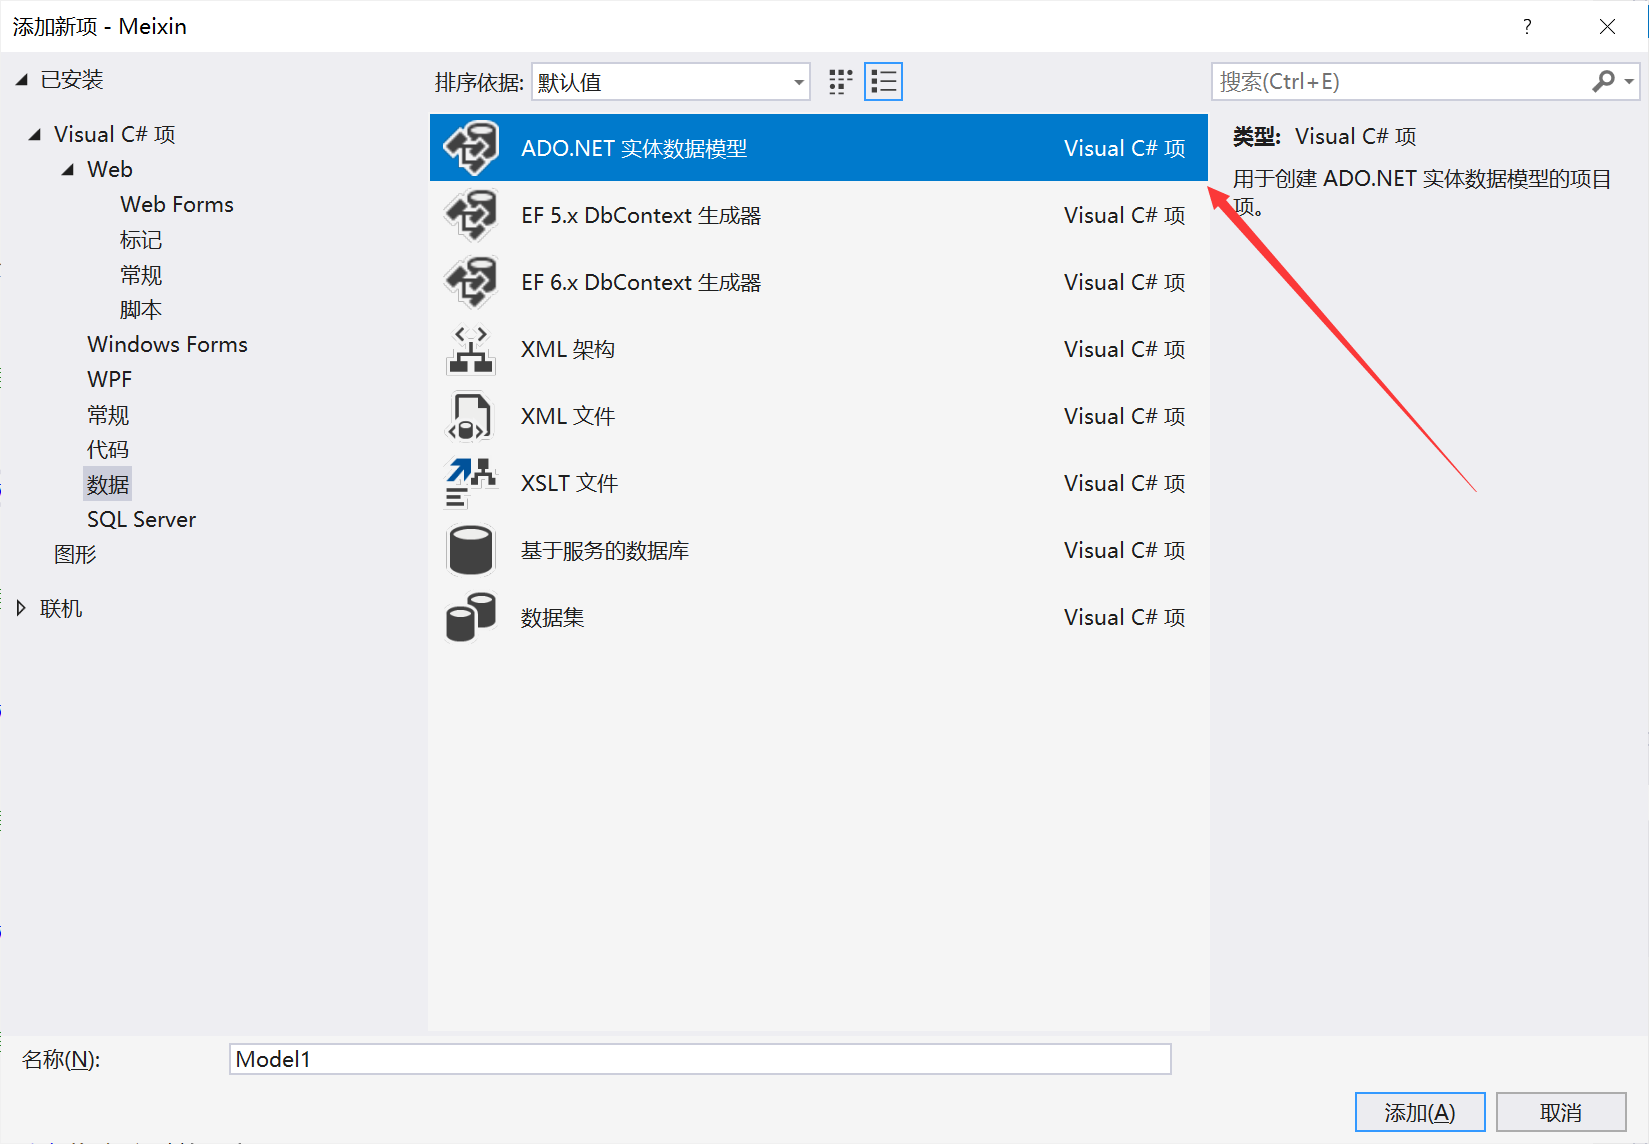1649x1144 pixels.
Task: Select Windows Forms category
Action: [x=167, y=344]
